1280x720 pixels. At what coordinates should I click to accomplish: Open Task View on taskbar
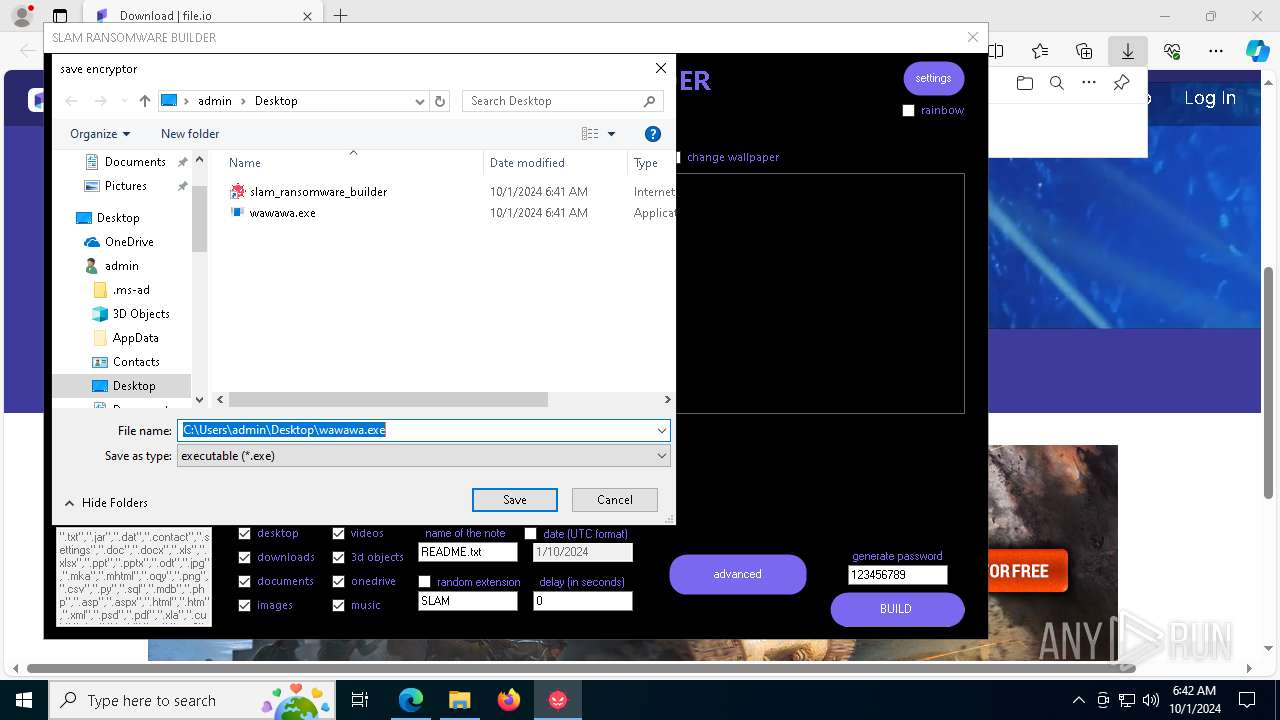click(x=360, y=700)
